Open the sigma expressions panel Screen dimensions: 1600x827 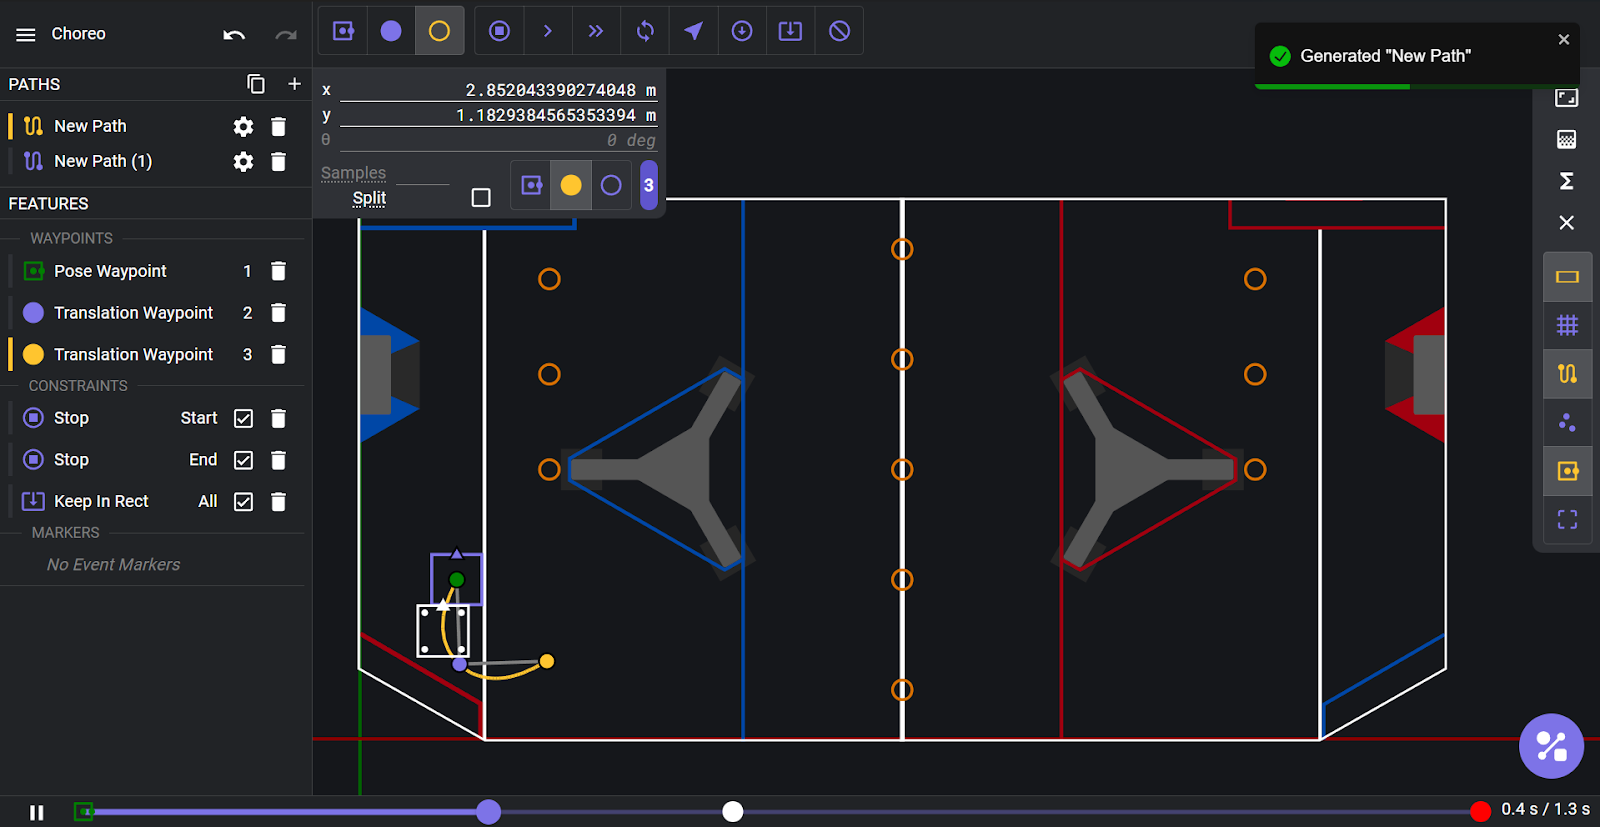[x=1567, y=181]
